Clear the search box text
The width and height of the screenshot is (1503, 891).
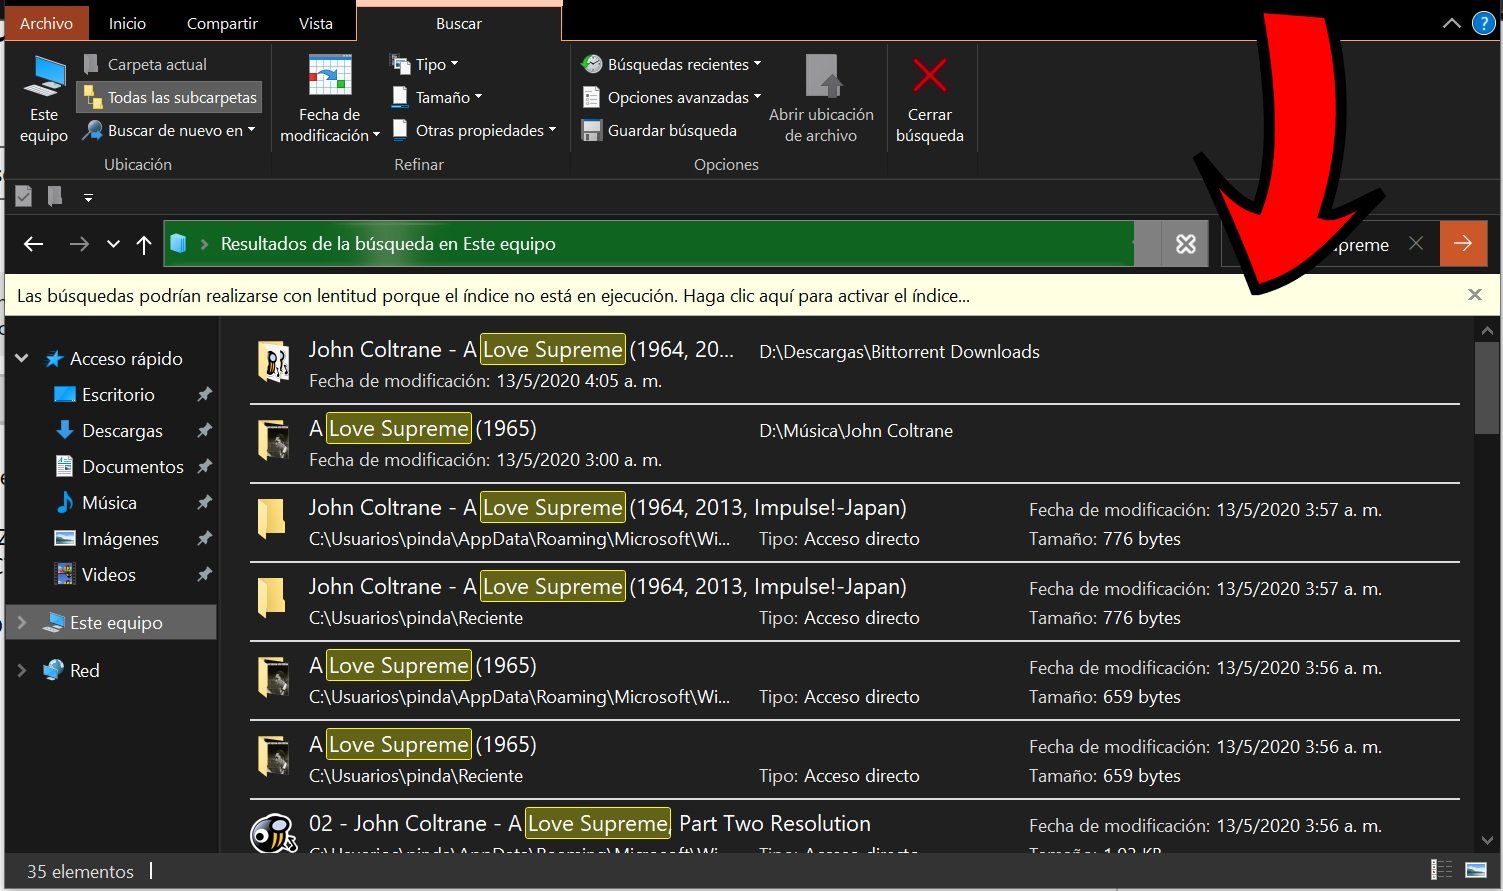click(1416, 243)
